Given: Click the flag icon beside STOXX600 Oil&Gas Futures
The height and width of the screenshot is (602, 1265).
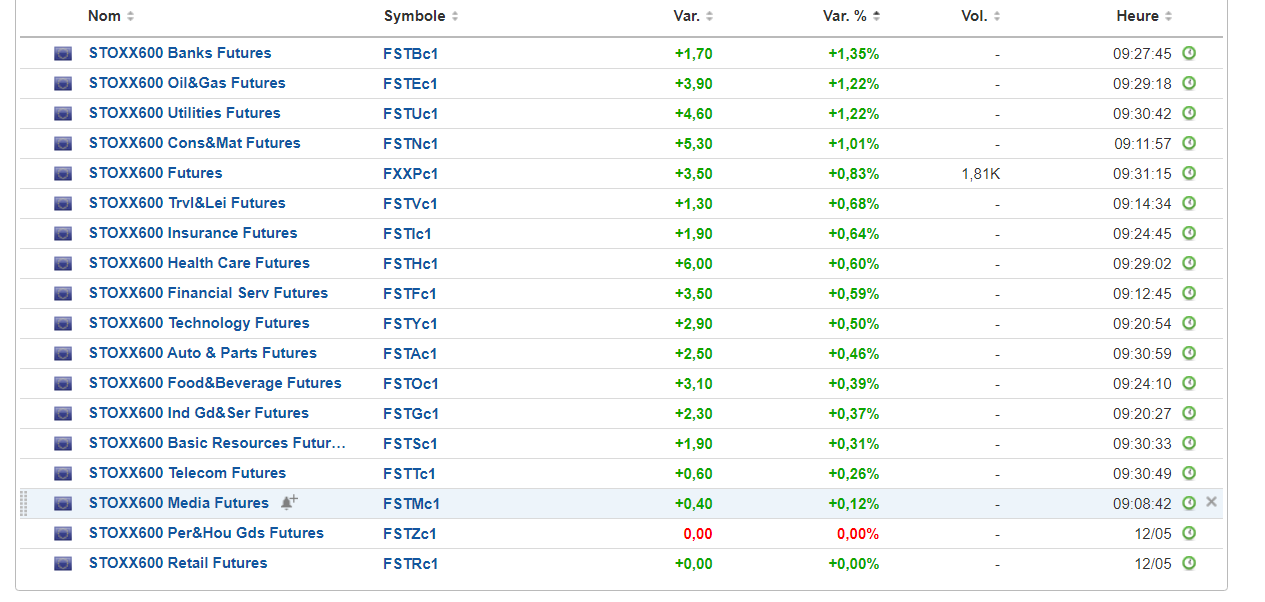Looking at the screenshot, I should pos(63,84).
